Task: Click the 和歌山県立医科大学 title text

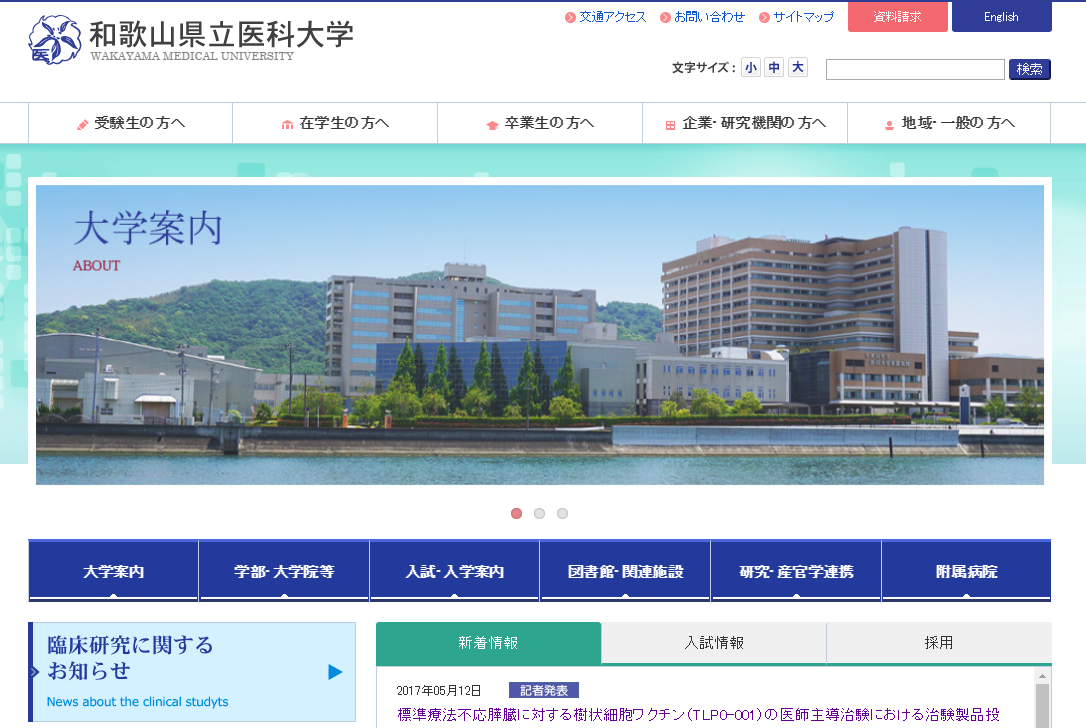Action: coord(222,34)
